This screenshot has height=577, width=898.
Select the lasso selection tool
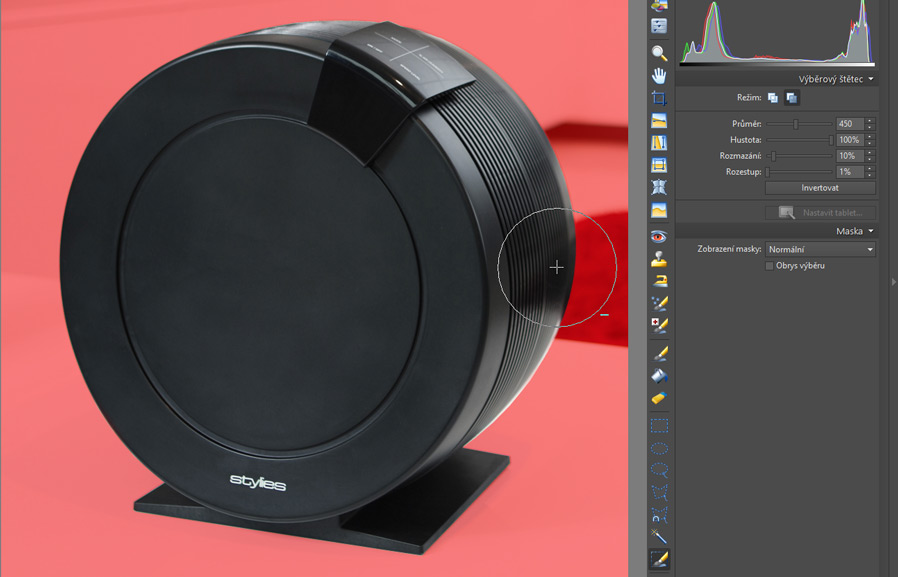659,470
